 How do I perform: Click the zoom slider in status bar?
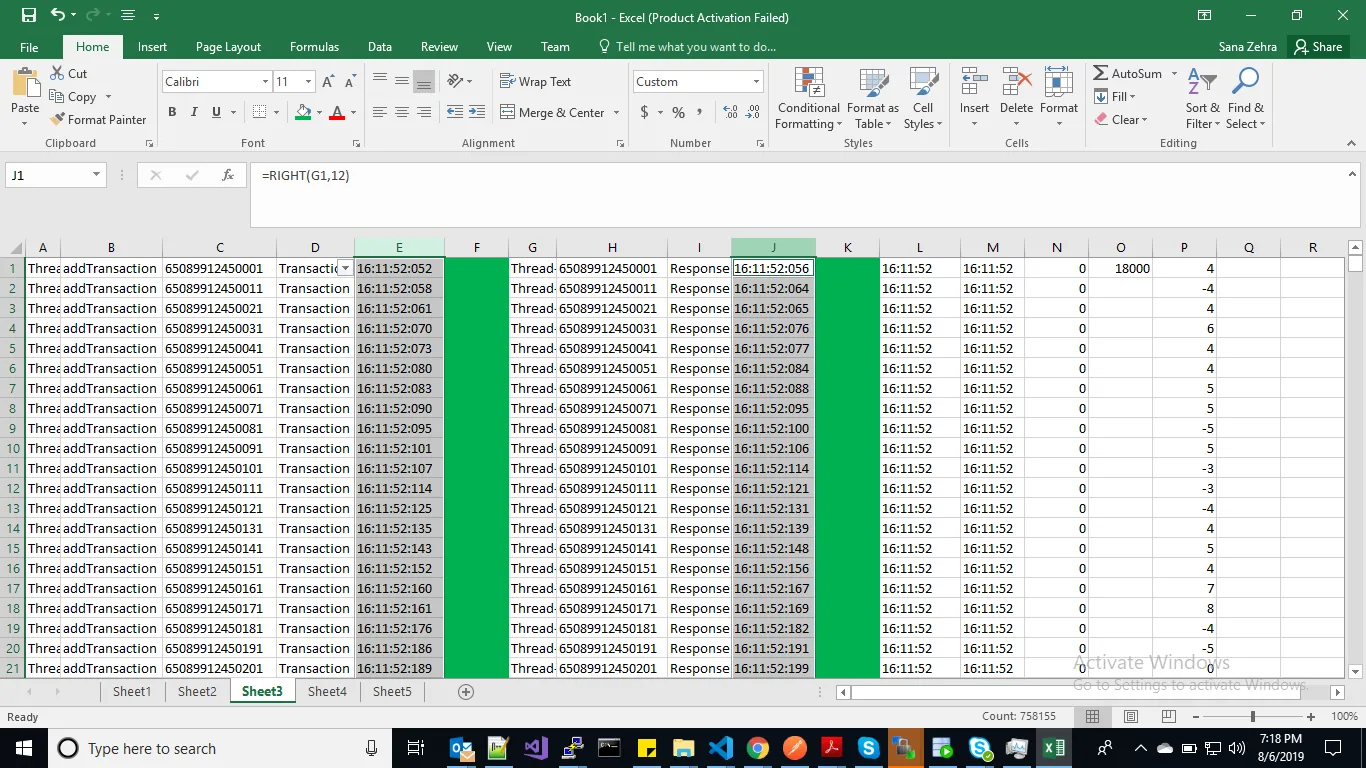[x=1252, y=717]
